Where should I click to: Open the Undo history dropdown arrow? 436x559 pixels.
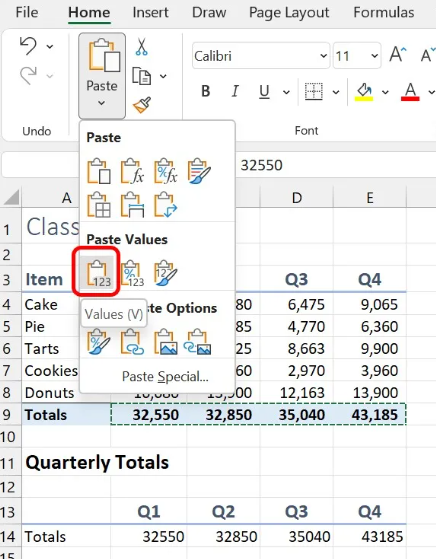tap(50, 46)
